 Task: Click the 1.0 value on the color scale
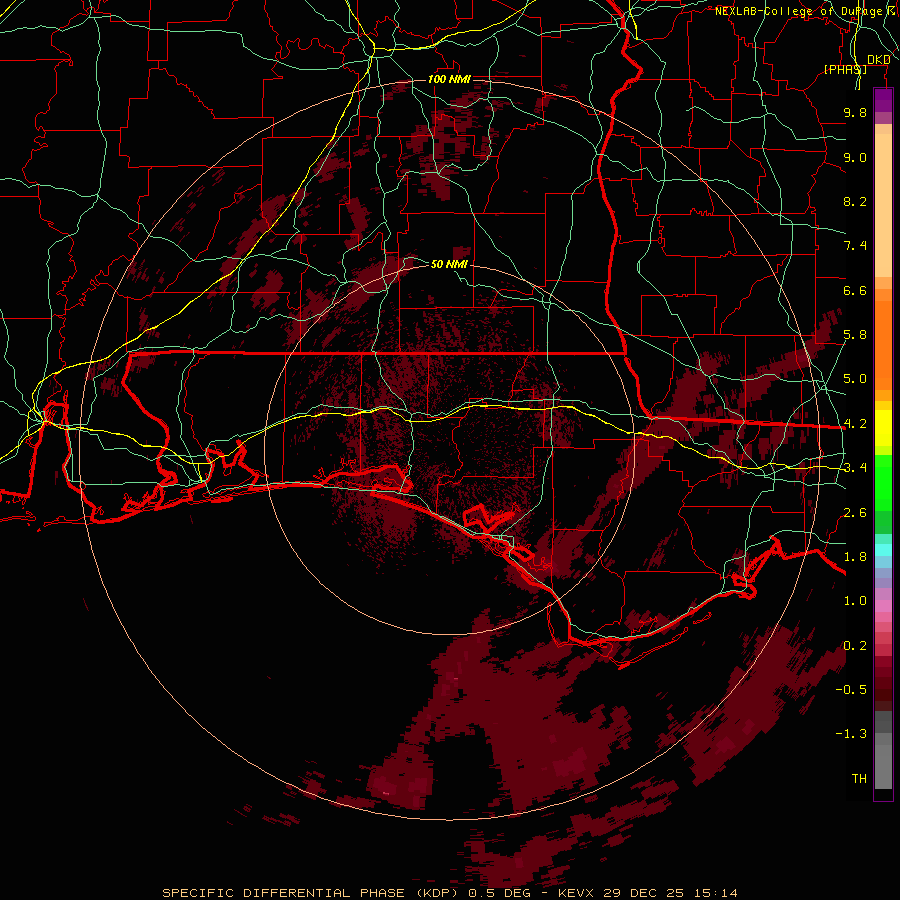(x=855, y=601)
